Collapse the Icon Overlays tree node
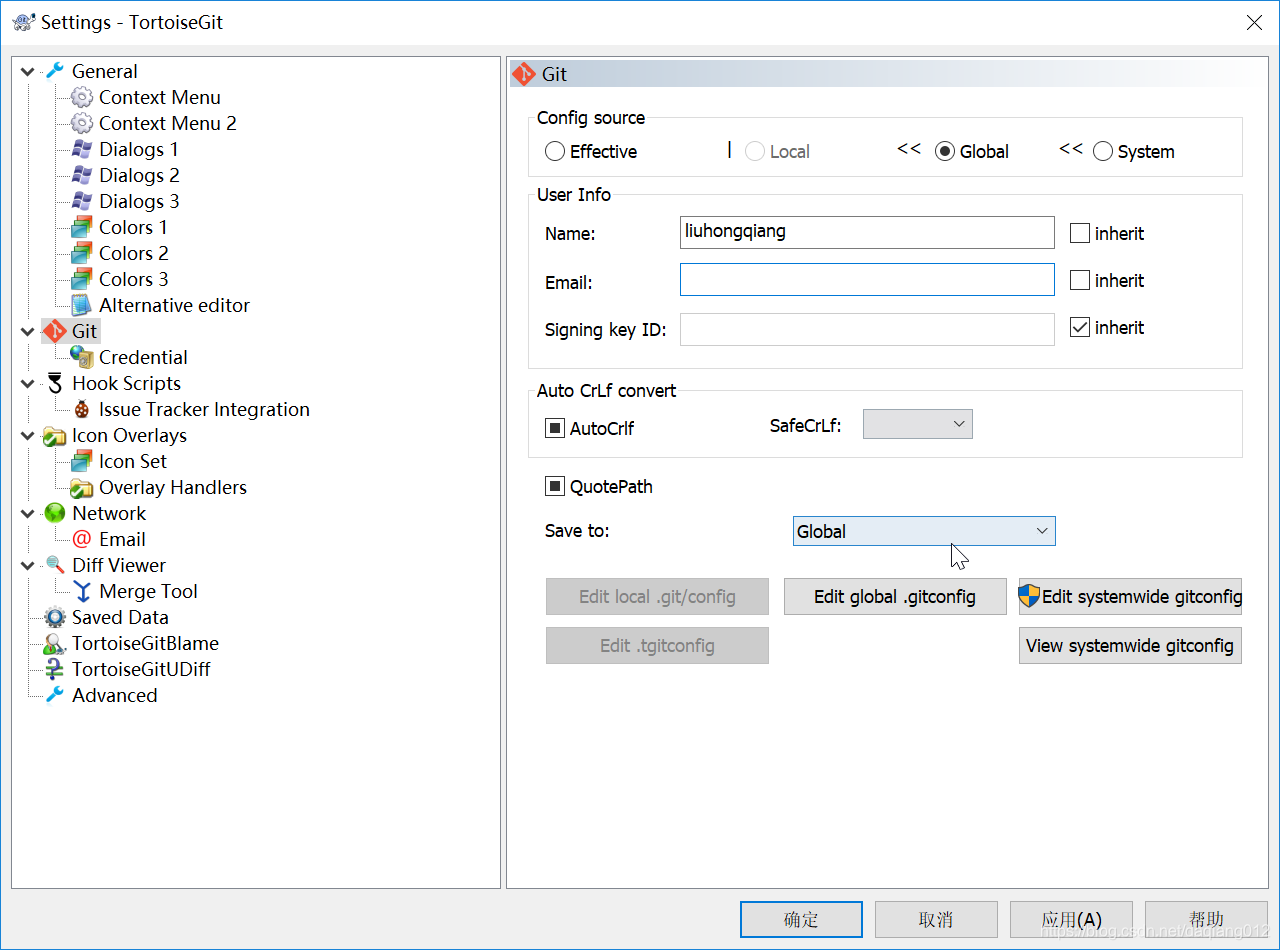 click(27, 435)
